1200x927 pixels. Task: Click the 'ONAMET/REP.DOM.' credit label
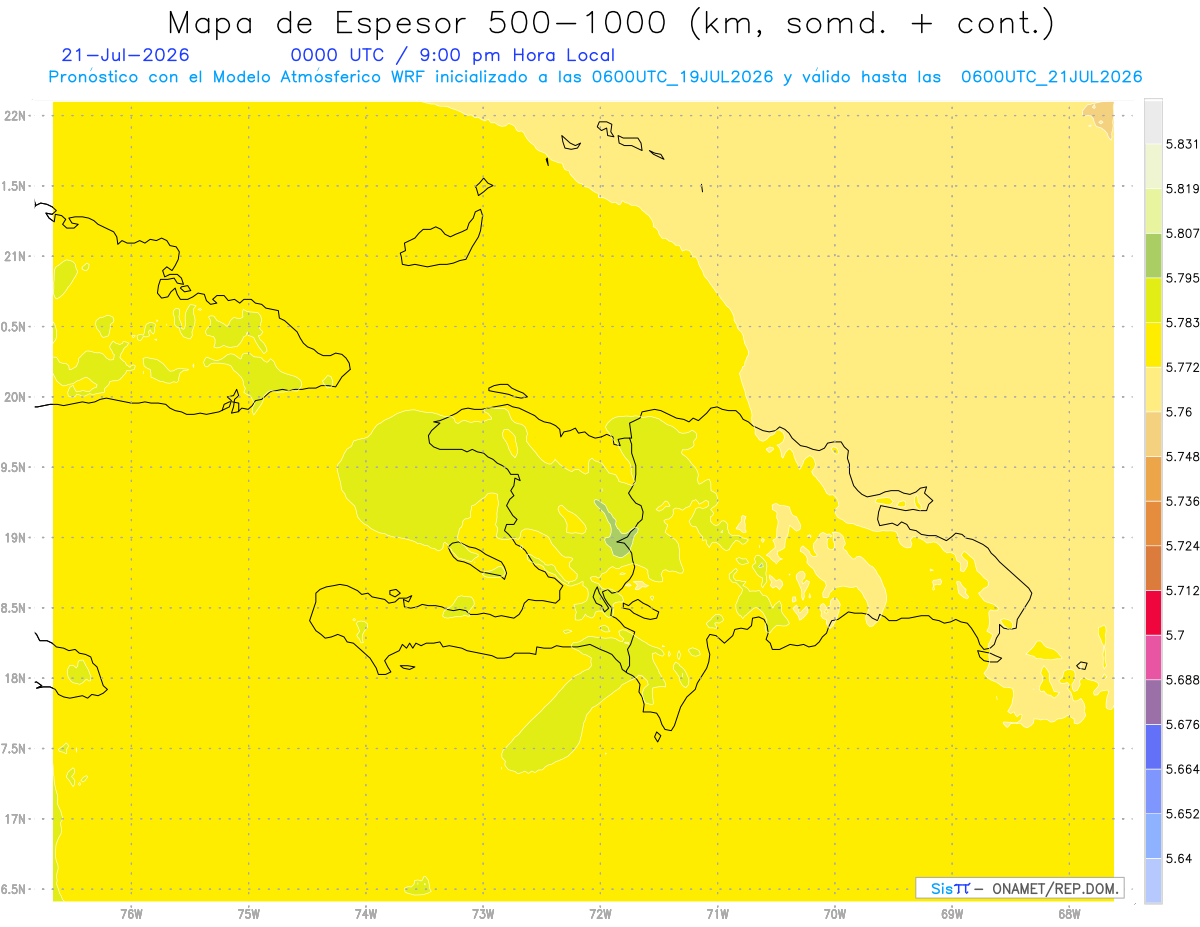[x=1054, y=888]
